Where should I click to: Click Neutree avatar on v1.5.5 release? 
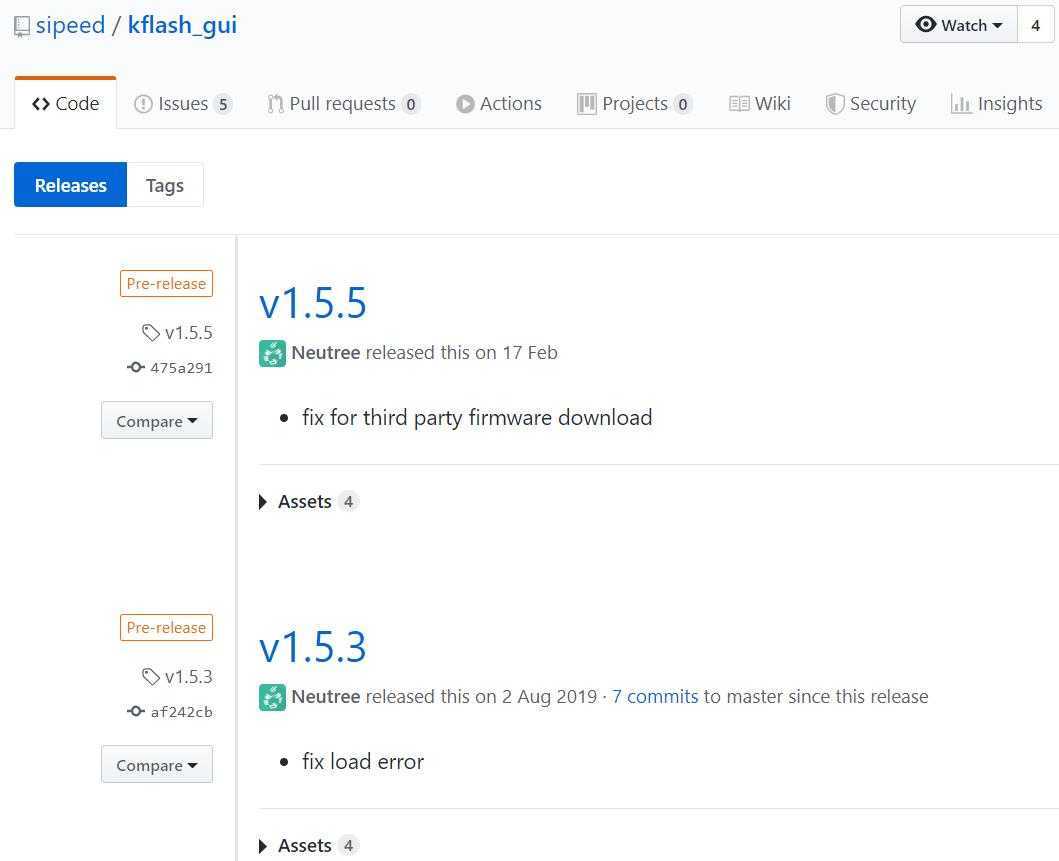point(272,353)
